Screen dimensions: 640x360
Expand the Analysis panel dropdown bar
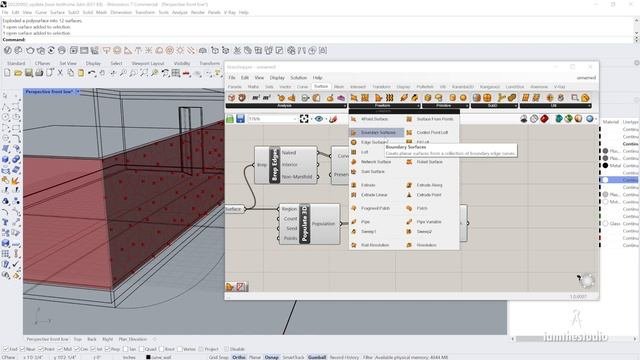[285, 106]
